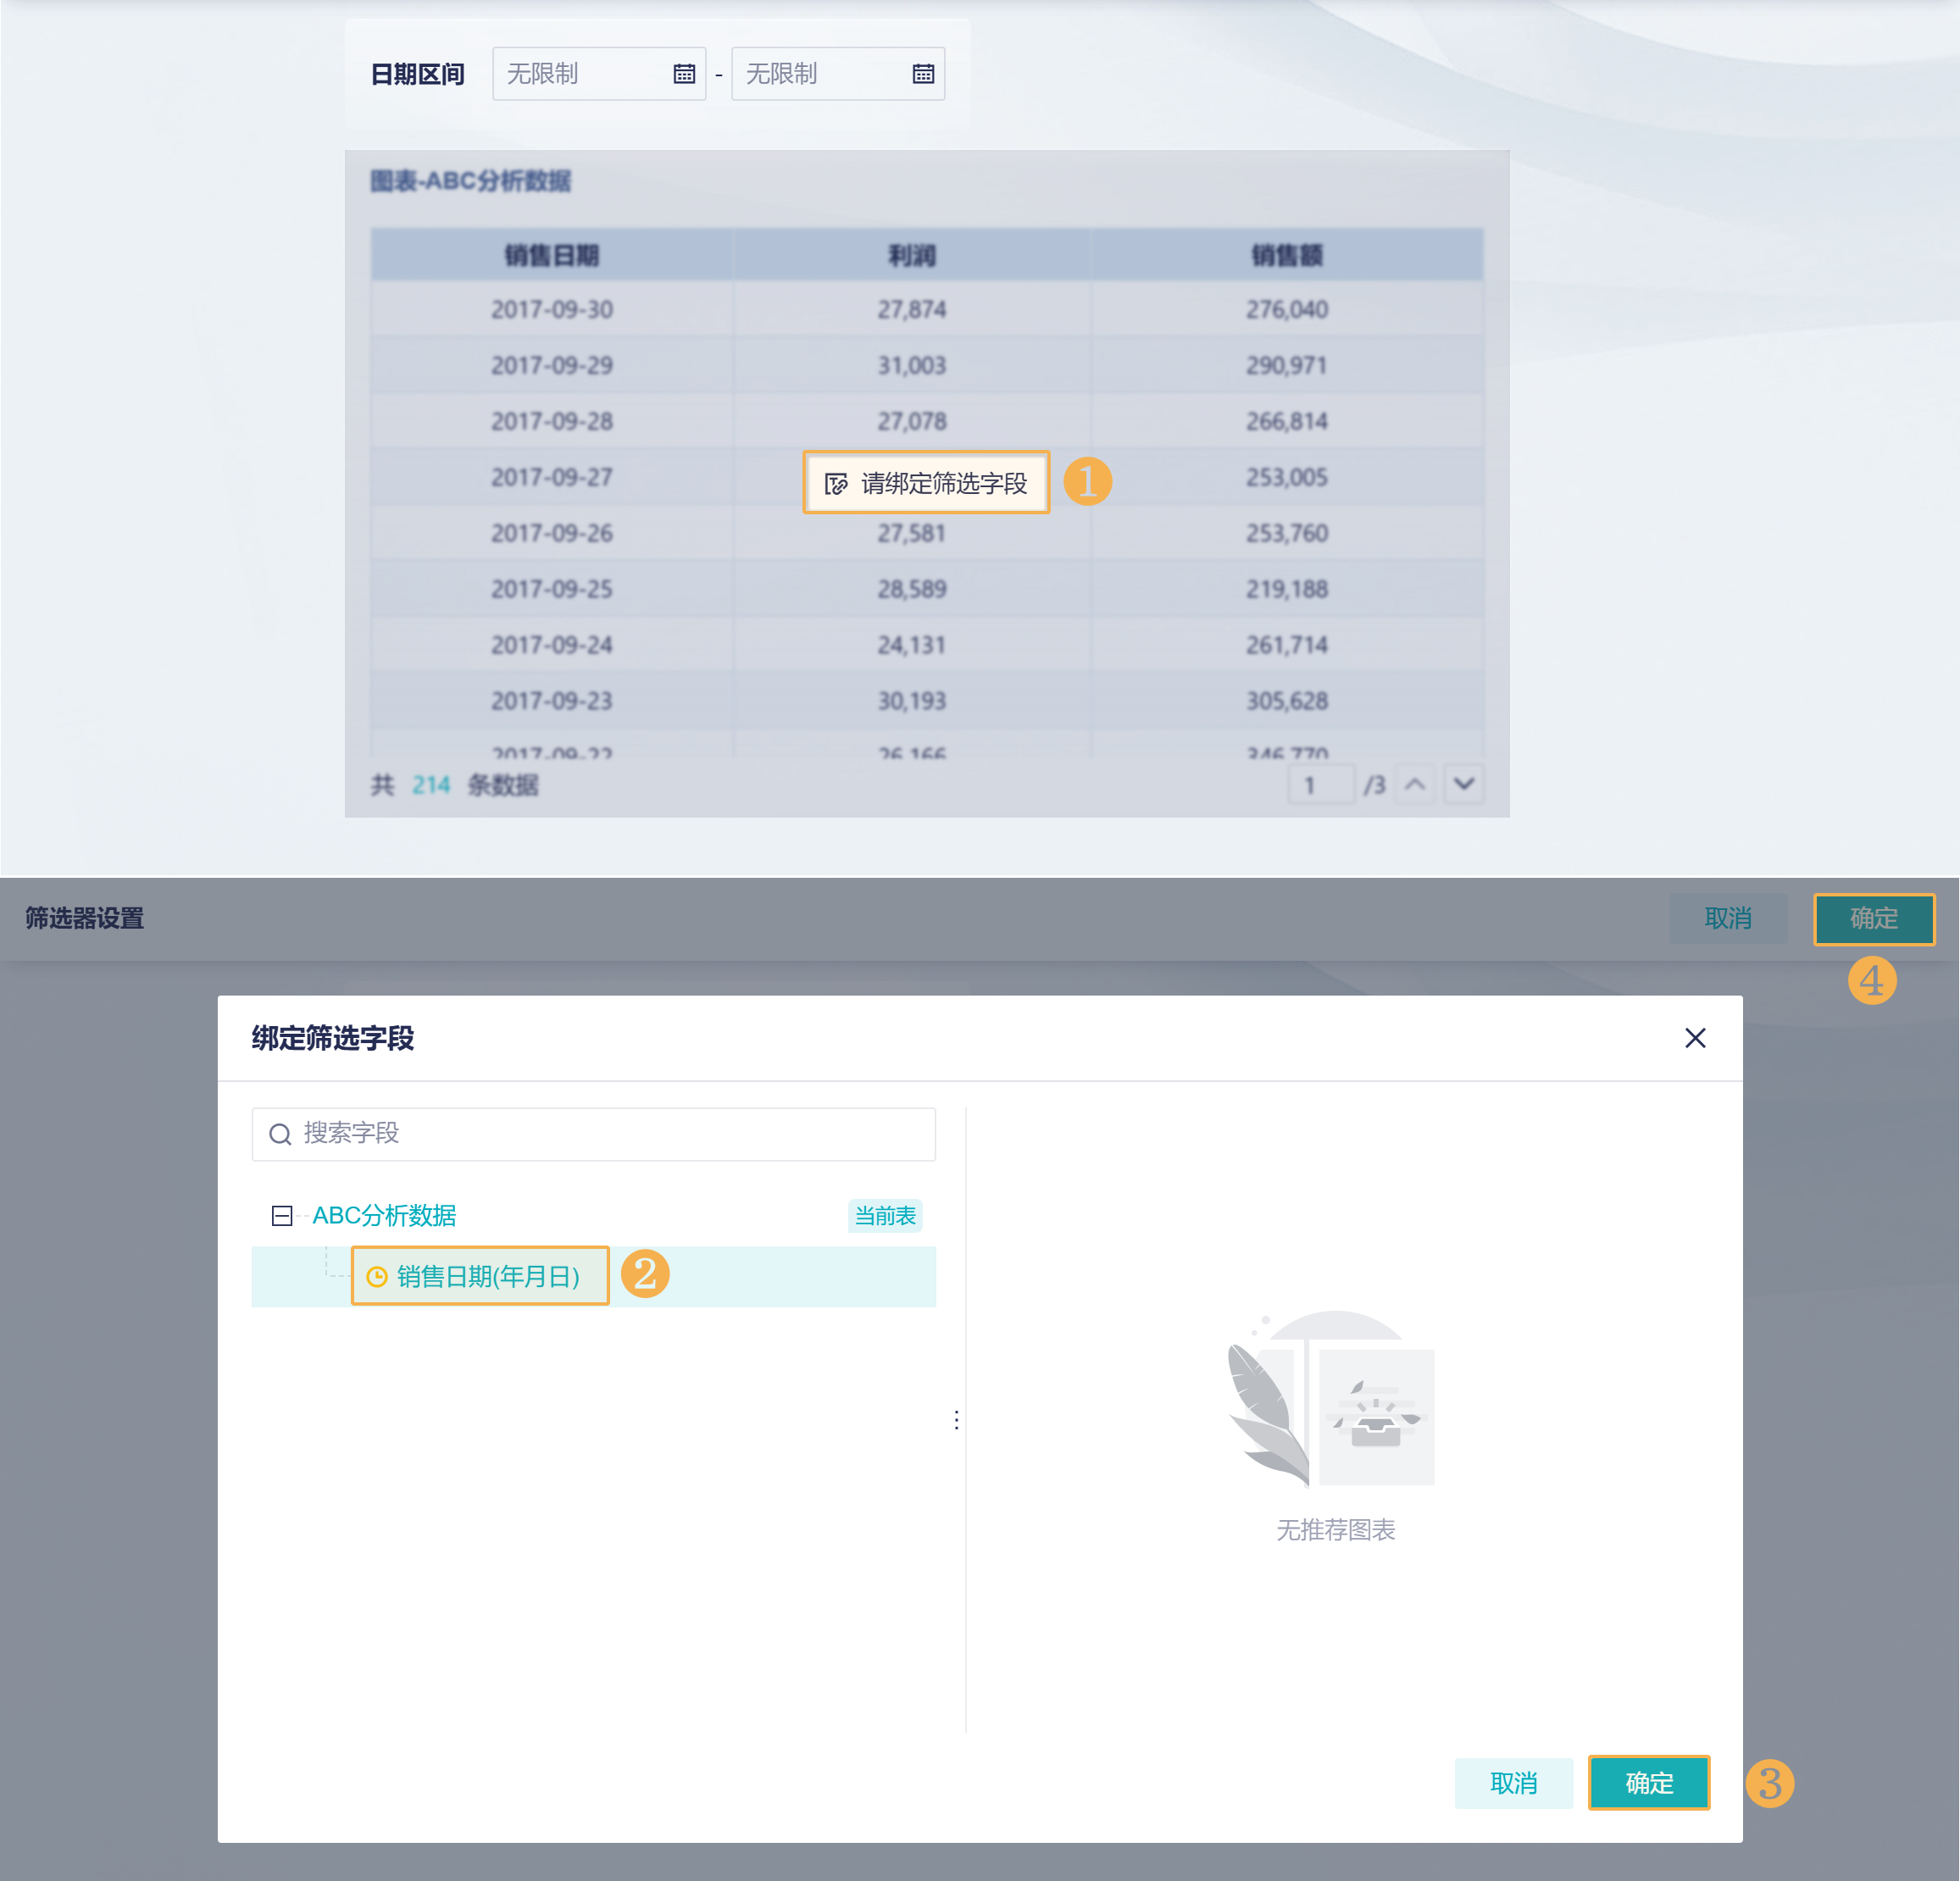
Task: Confirm the bind field dialog with 确定
Action: (x=1648, y=1783)
